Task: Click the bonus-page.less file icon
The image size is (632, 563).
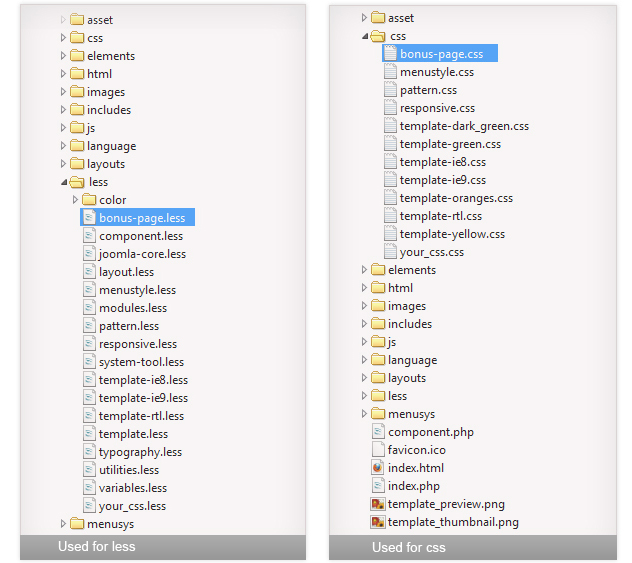Action: coord(89,218)
